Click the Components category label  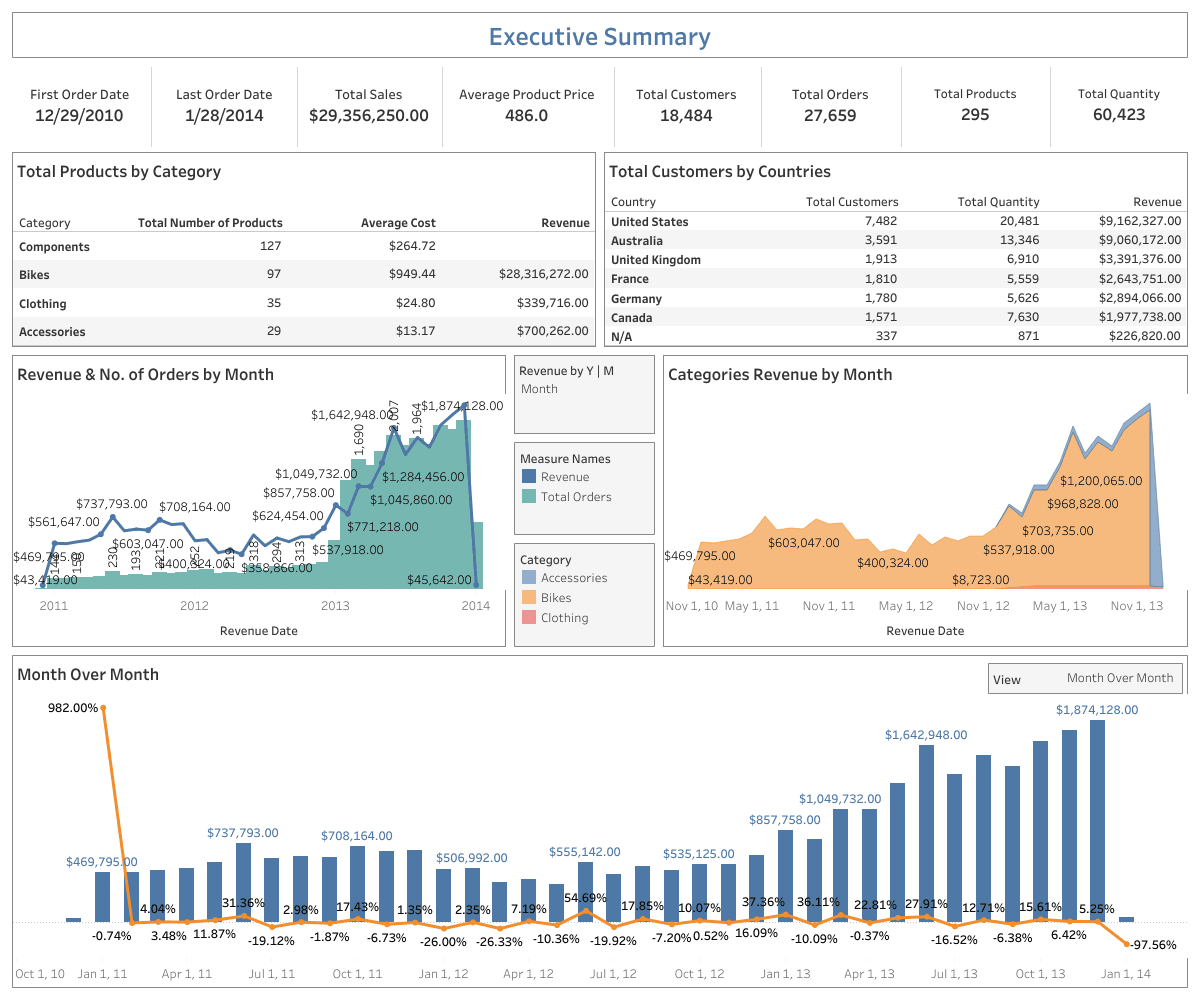54,247
